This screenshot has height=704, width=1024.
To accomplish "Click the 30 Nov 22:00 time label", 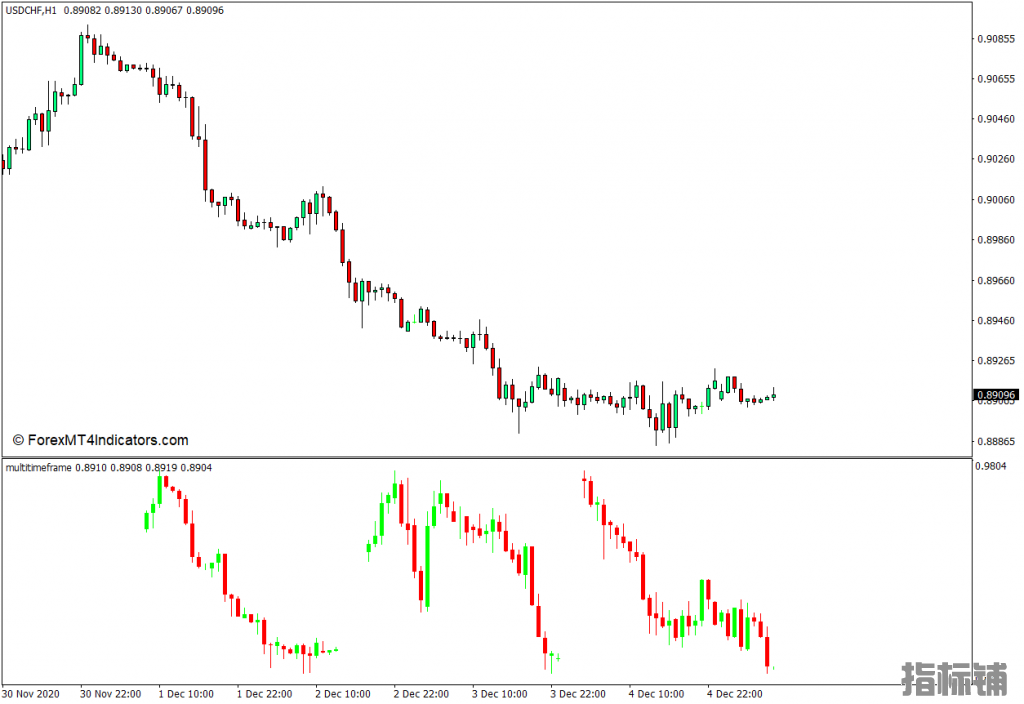I will tap(108, 693).
